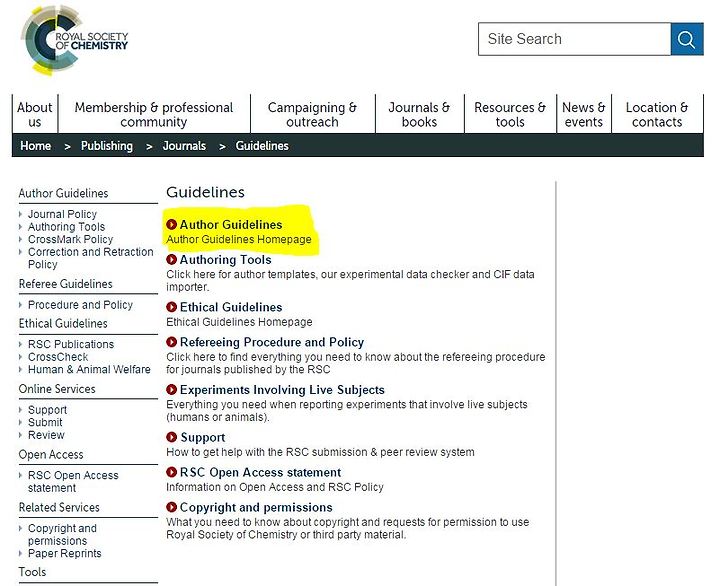The image size is (720, 586).
Task: Open the Support main heading link
Action: tap(203, 438)
